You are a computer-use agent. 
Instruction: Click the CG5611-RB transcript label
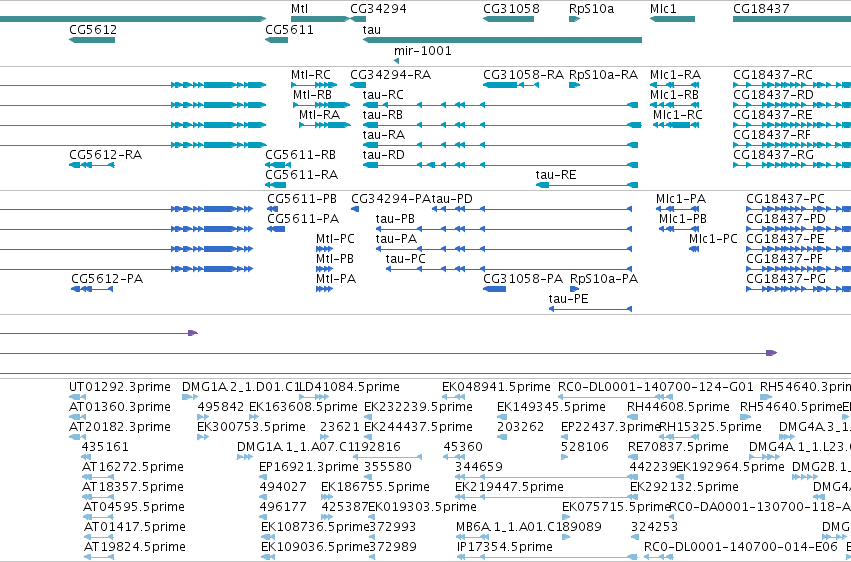click(x=300, y=155)
